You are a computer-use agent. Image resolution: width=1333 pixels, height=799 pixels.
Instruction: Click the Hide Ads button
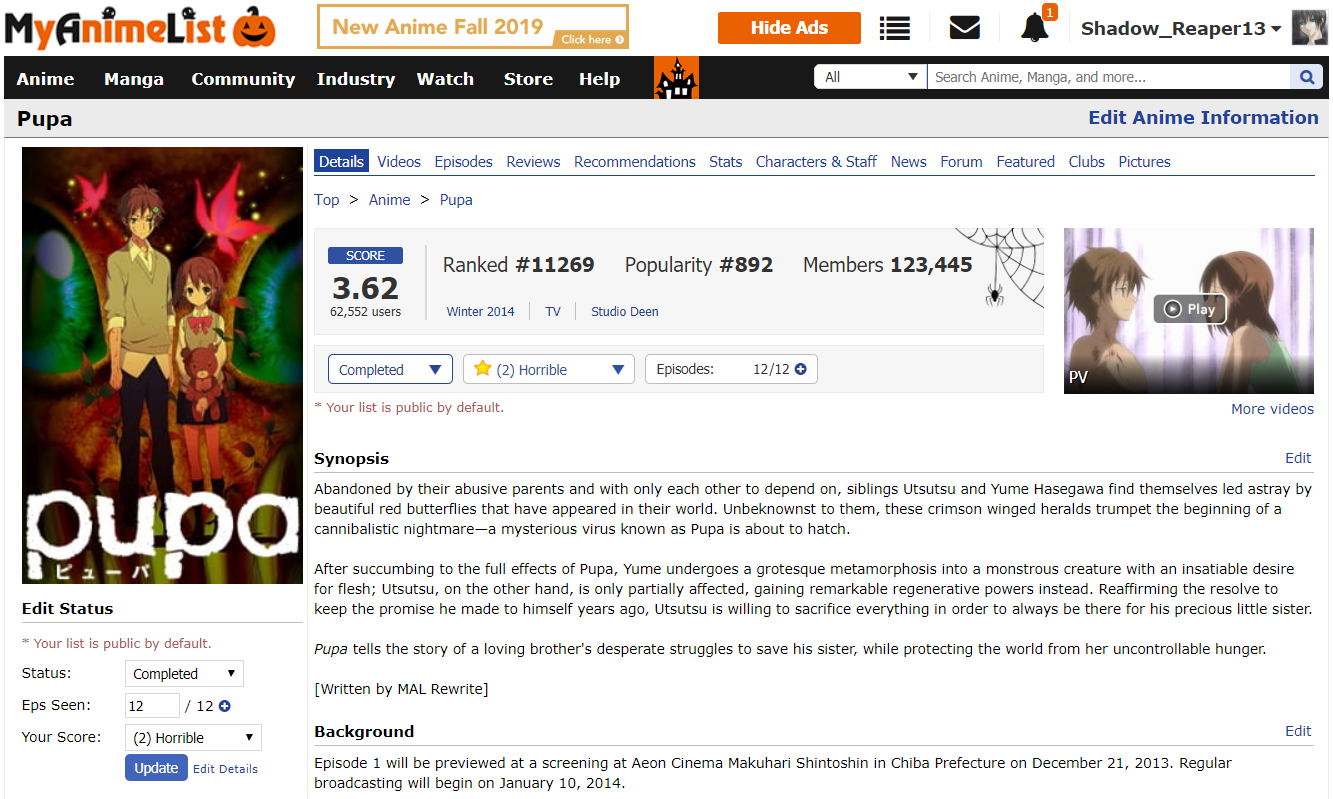click(788, 28)
